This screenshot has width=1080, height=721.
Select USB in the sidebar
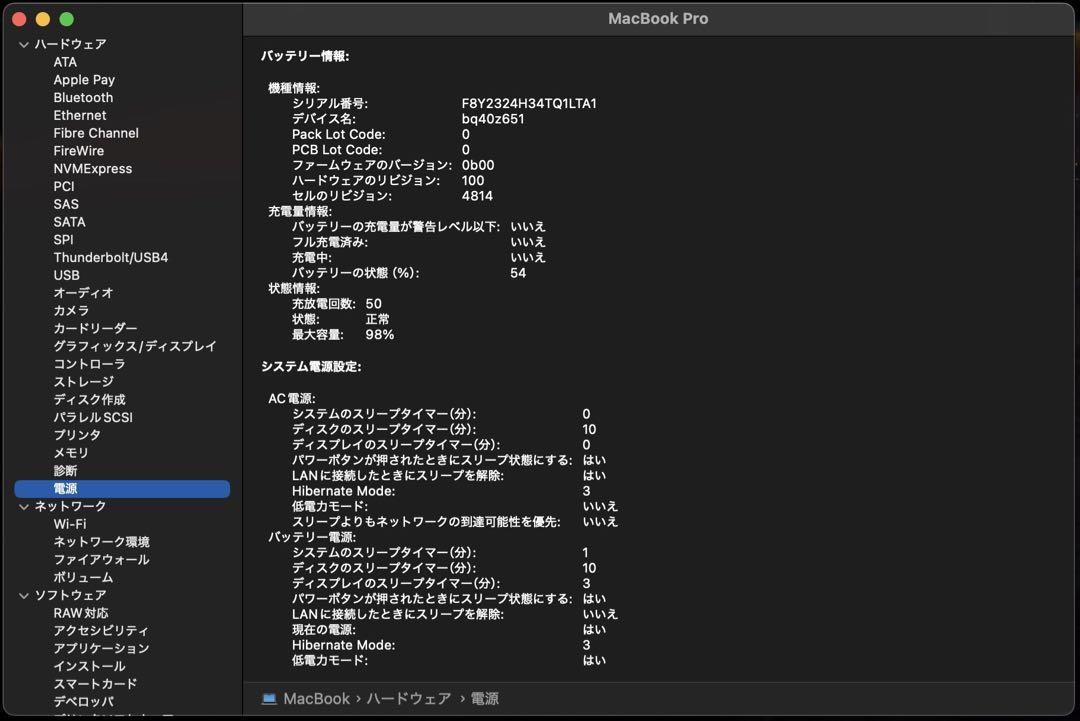[66, 275]
